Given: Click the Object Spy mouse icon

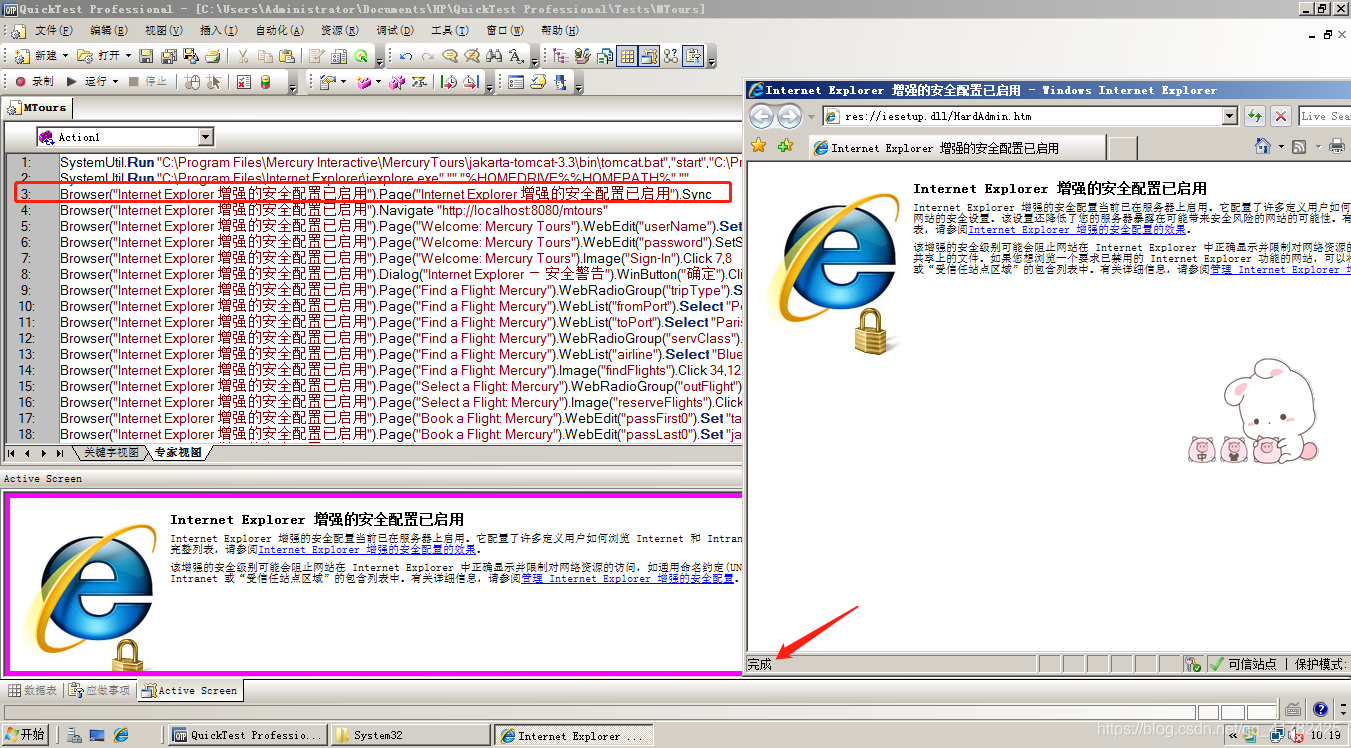Looking at the screenshot, I should pyautogui.click(x=192, y=81).
